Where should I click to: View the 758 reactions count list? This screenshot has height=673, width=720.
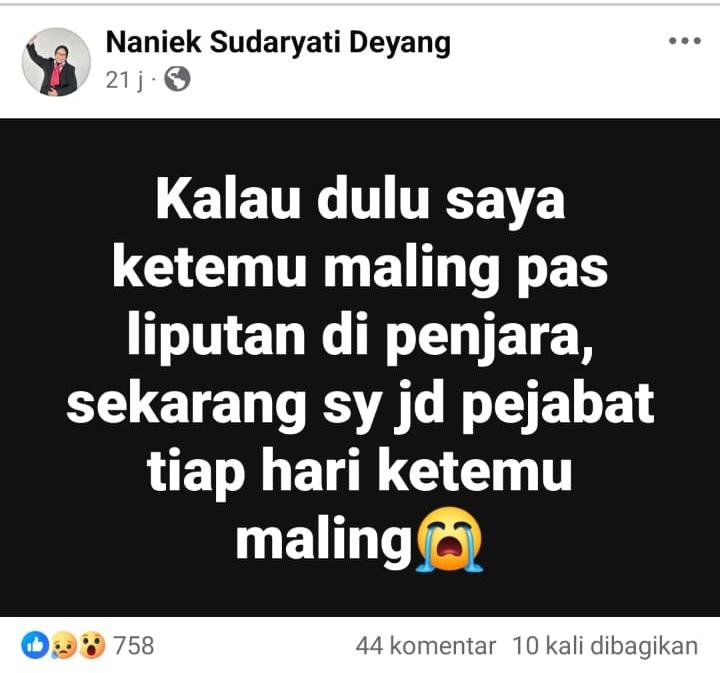pyautogui.click(x=134, y=645)
